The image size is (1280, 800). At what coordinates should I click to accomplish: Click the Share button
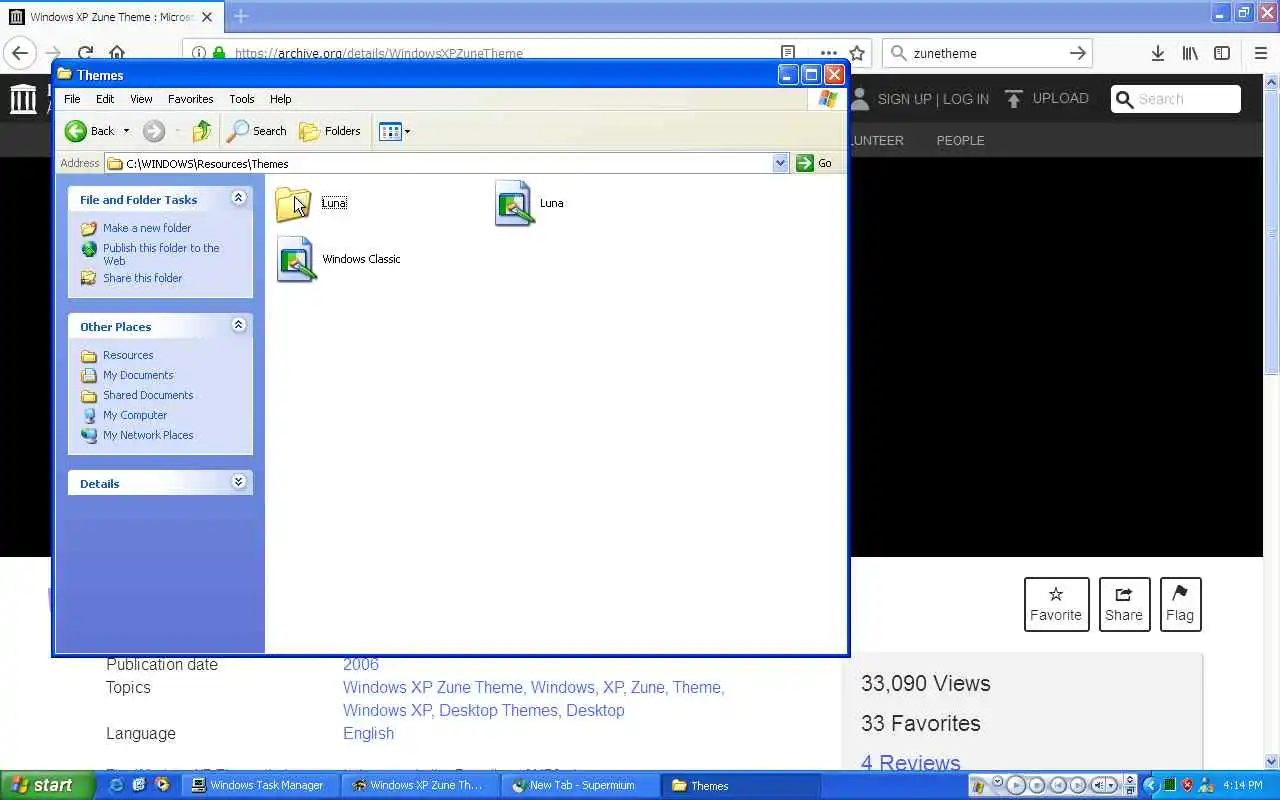(1124, 604)
